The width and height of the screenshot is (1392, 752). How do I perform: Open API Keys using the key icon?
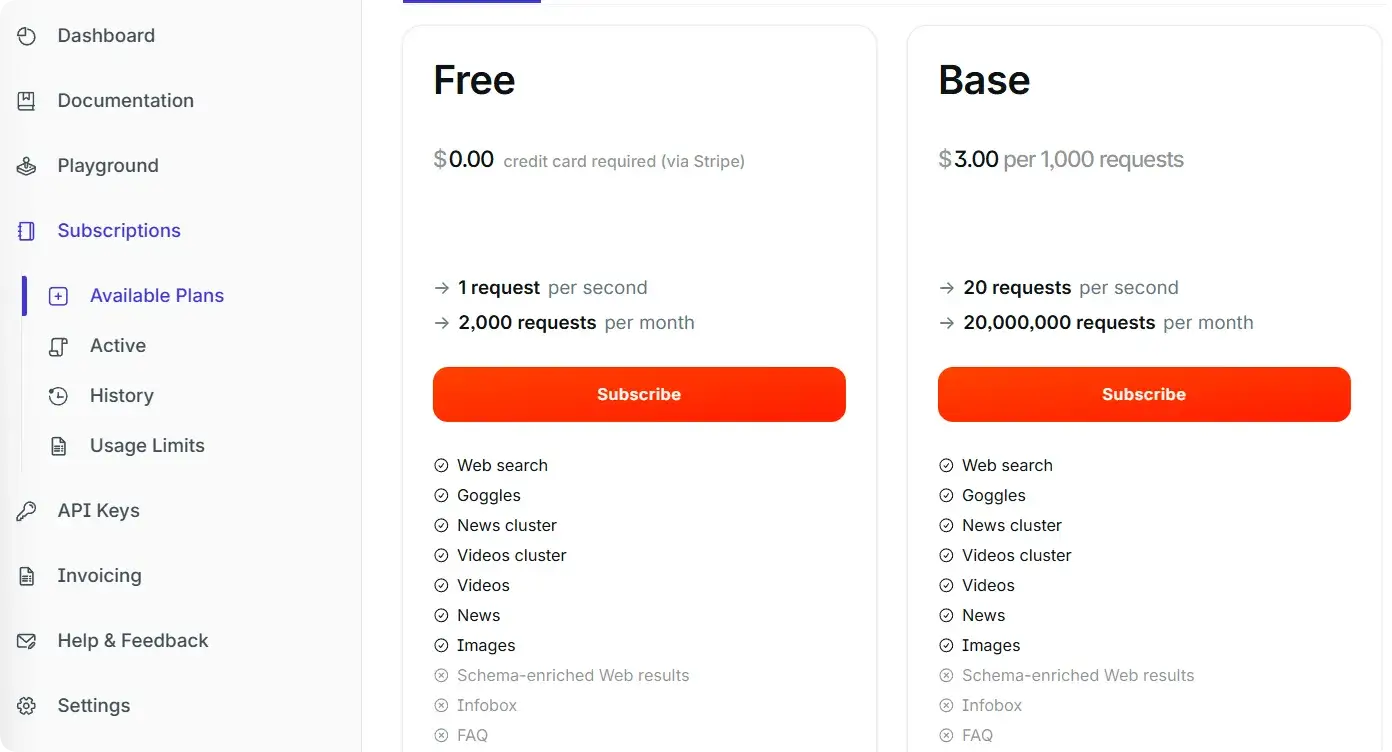tap(25, 510)
